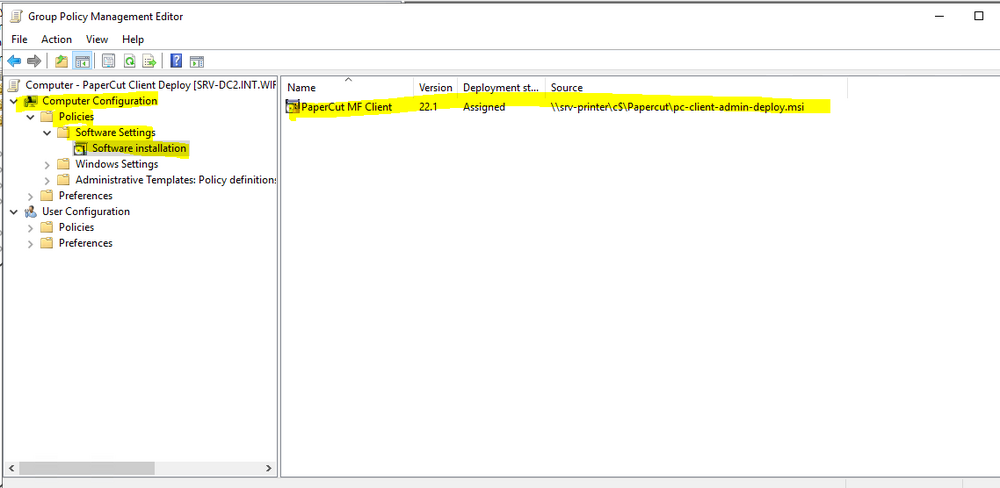This screenshot has height=488, width=1000.
Task: Sort by the Version column header
Action: pos(436,87)
